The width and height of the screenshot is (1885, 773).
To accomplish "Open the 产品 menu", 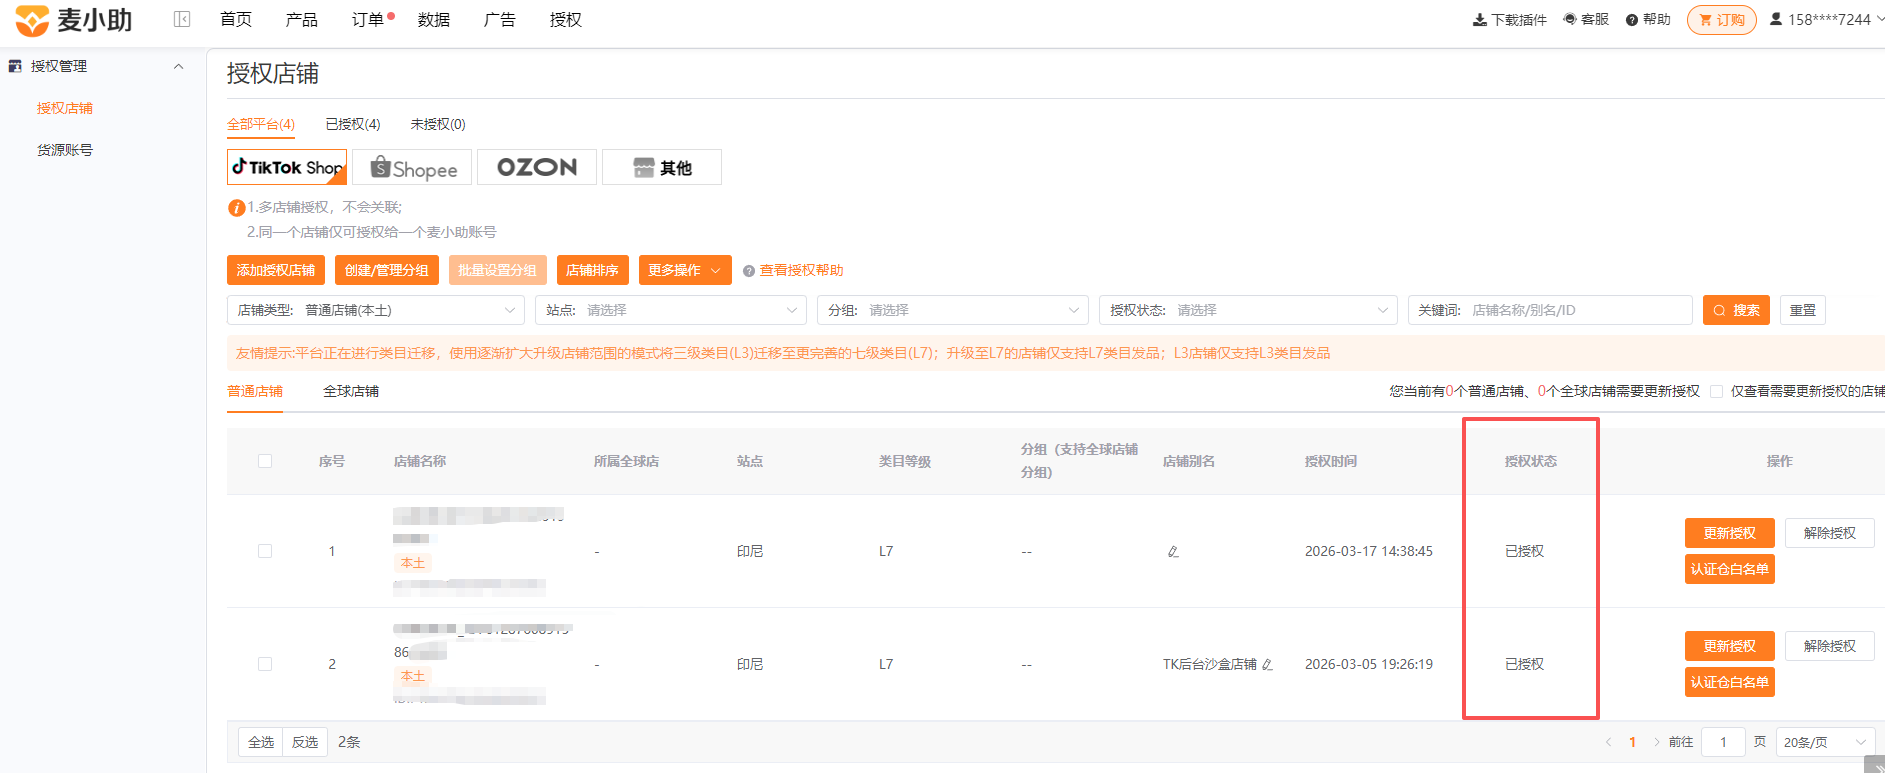I will click(x=302, y=19).
